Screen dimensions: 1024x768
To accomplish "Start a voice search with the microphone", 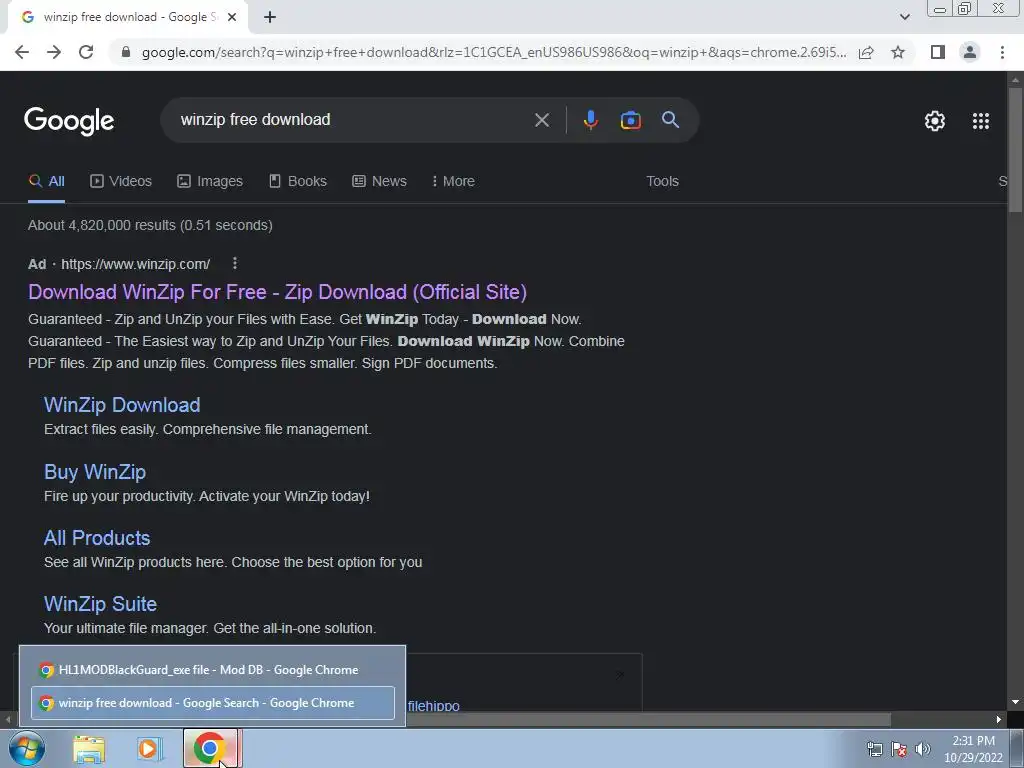I will pos(590,120).
